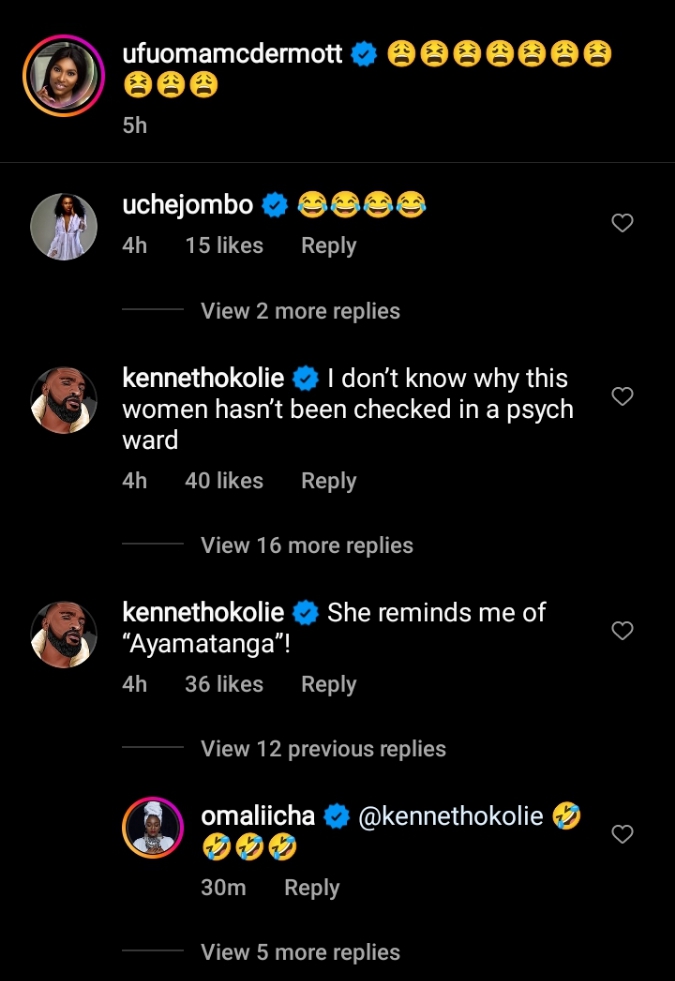
Task: Reply to the psych ward comment
Action: [328, 481]
